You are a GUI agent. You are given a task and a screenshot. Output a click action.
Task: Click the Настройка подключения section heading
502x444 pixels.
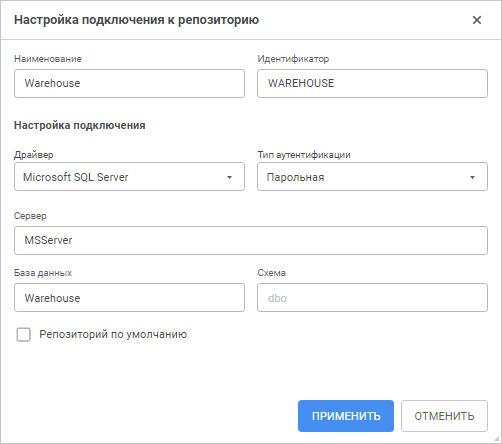pyautogui.click(x=80, y=125)
